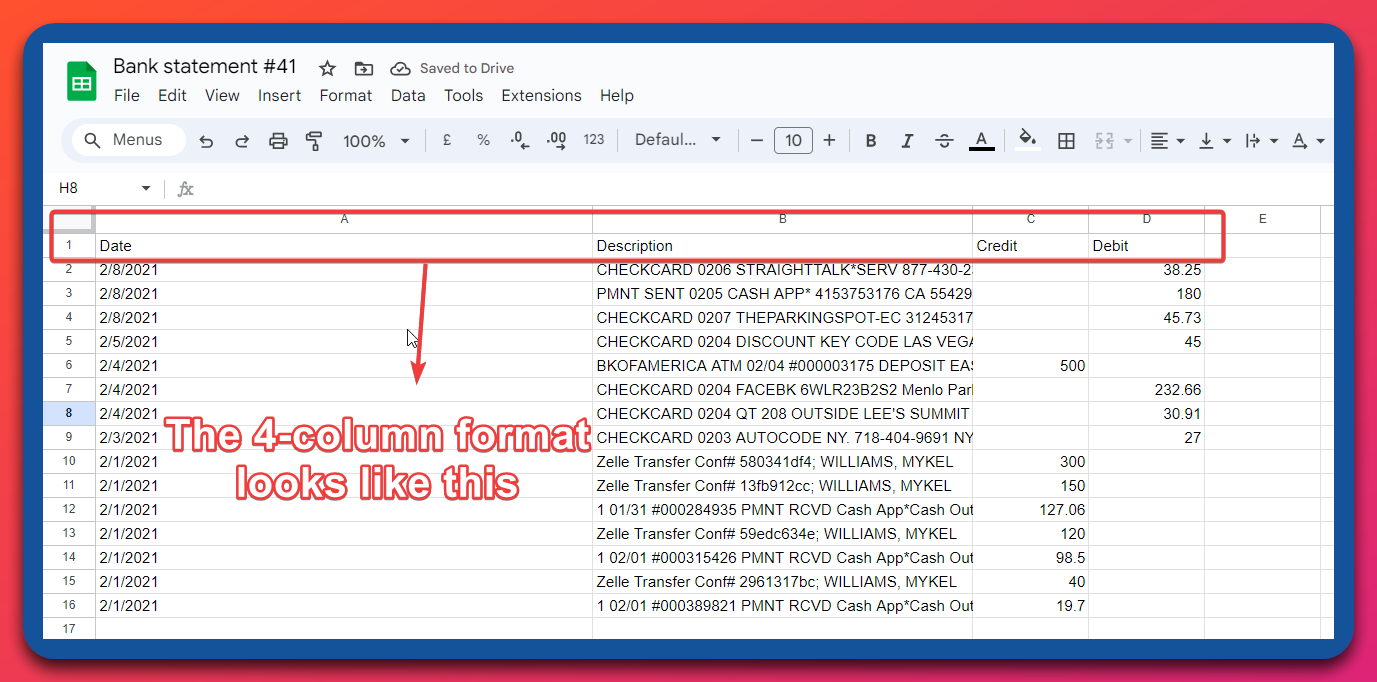Increase decimal places on the toolbar
Screen dimensions: 1377x682
[556, 140]
